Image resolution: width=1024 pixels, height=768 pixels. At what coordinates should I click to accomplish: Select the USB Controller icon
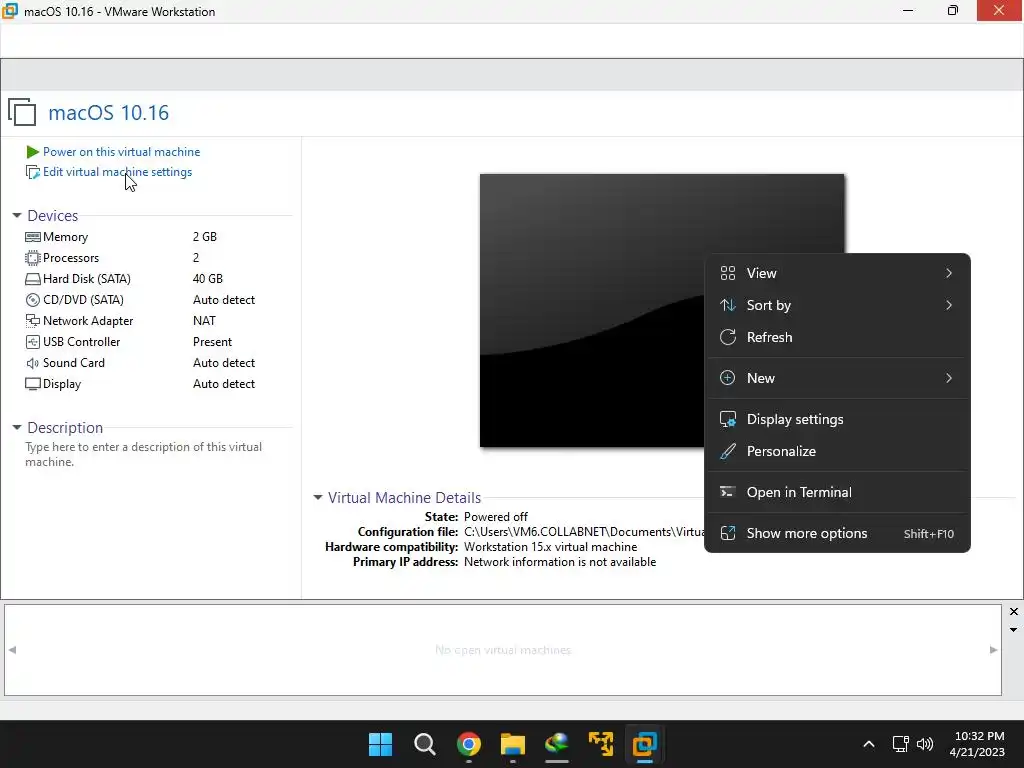tap(33, 342)
